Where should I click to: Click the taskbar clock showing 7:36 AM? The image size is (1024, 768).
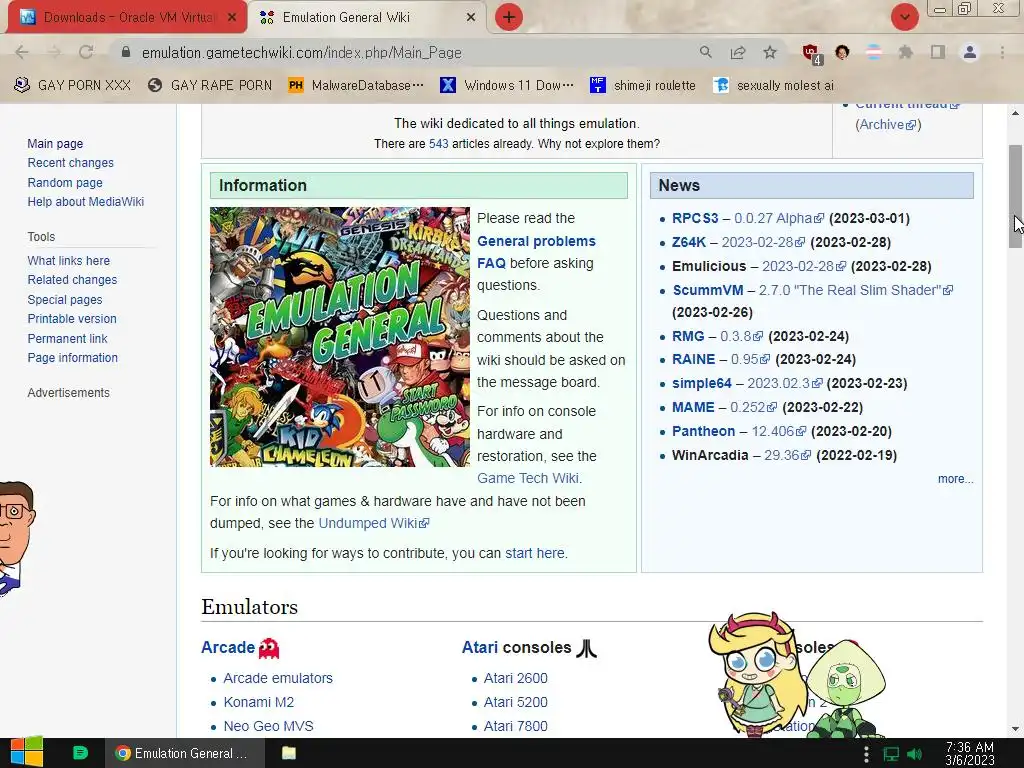pyautogui.click(x=970, y=753)
